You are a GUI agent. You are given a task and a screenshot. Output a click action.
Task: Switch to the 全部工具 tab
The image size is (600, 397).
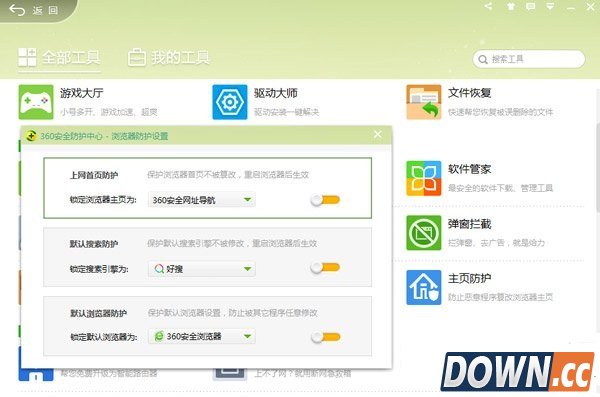[x=59, y=58]
